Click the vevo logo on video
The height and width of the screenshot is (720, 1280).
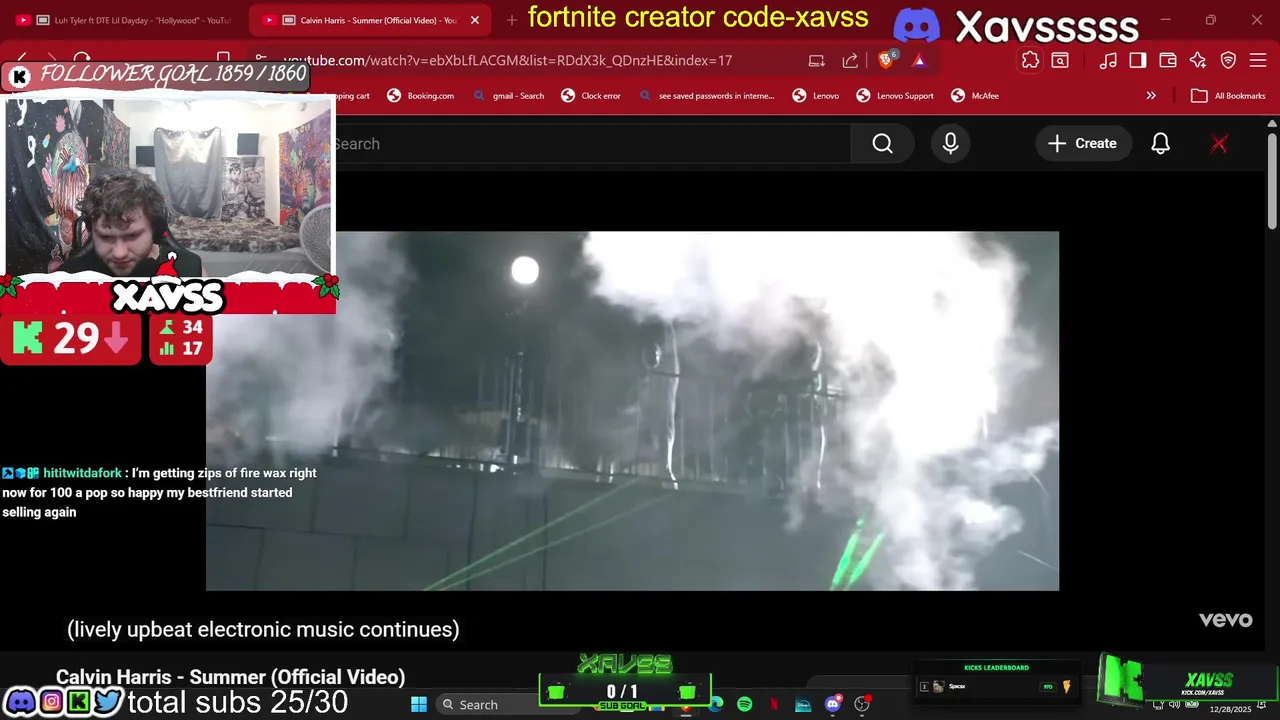(x=1225, y=620)
